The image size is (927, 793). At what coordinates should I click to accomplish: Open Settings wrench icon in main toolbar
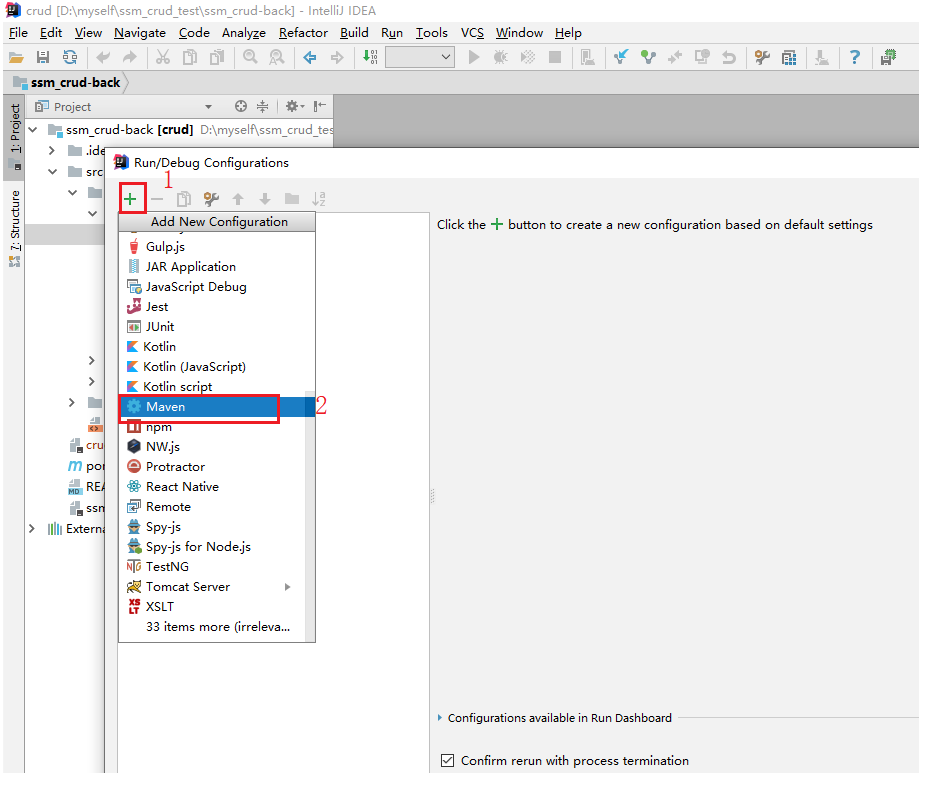[x=762, y=57]
